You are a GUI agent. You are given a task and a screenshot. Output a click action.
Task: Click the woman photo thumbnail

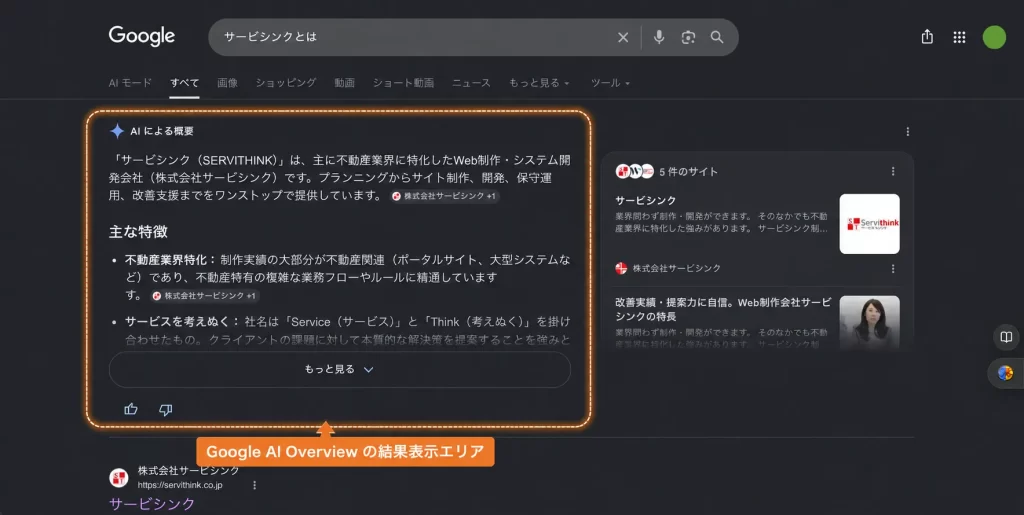(x=869, y=323)
